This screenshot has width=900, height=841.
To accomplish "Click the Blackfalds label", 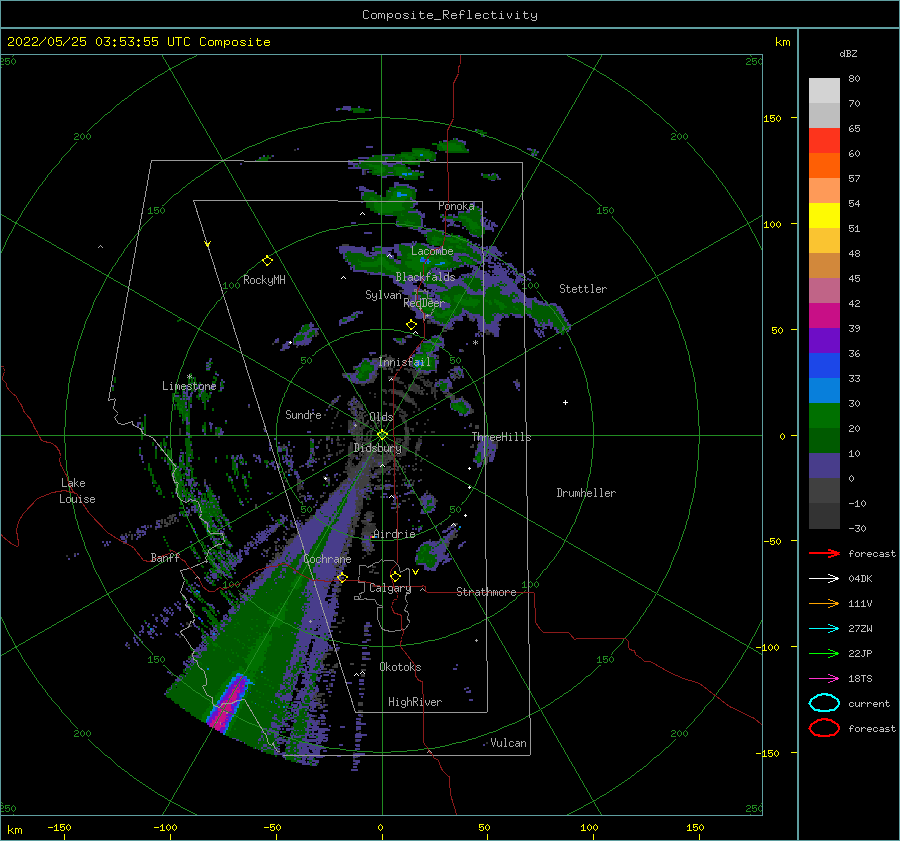I will (x=425, y=277).
